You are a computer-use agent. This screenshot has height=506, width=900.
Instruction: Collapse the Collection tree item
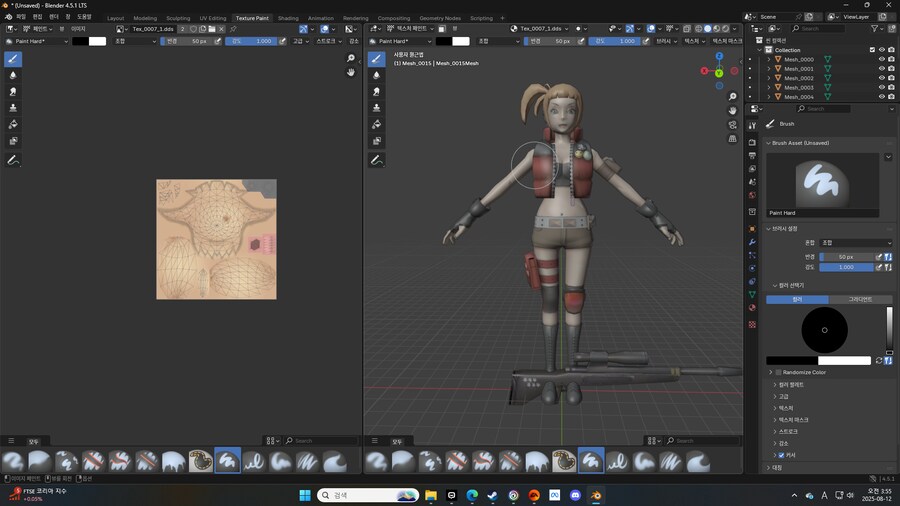(760, 50)
